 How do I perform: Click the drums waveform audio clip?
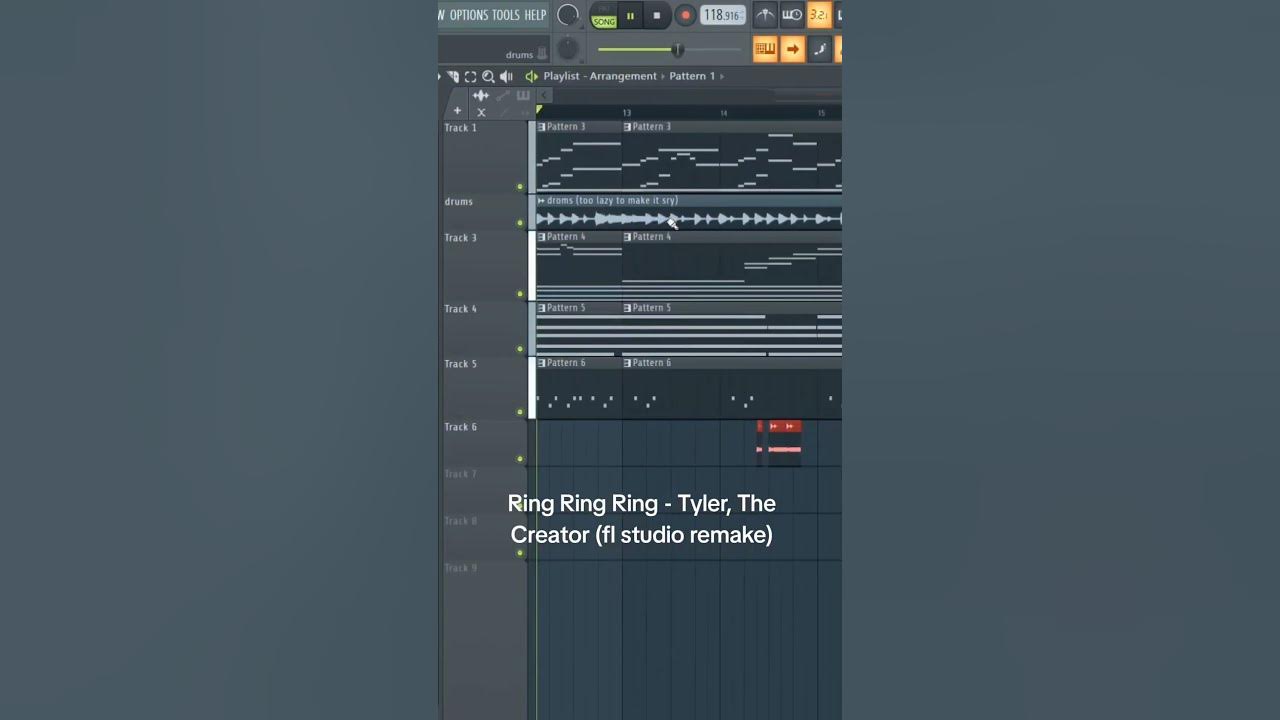pos(689,219)
